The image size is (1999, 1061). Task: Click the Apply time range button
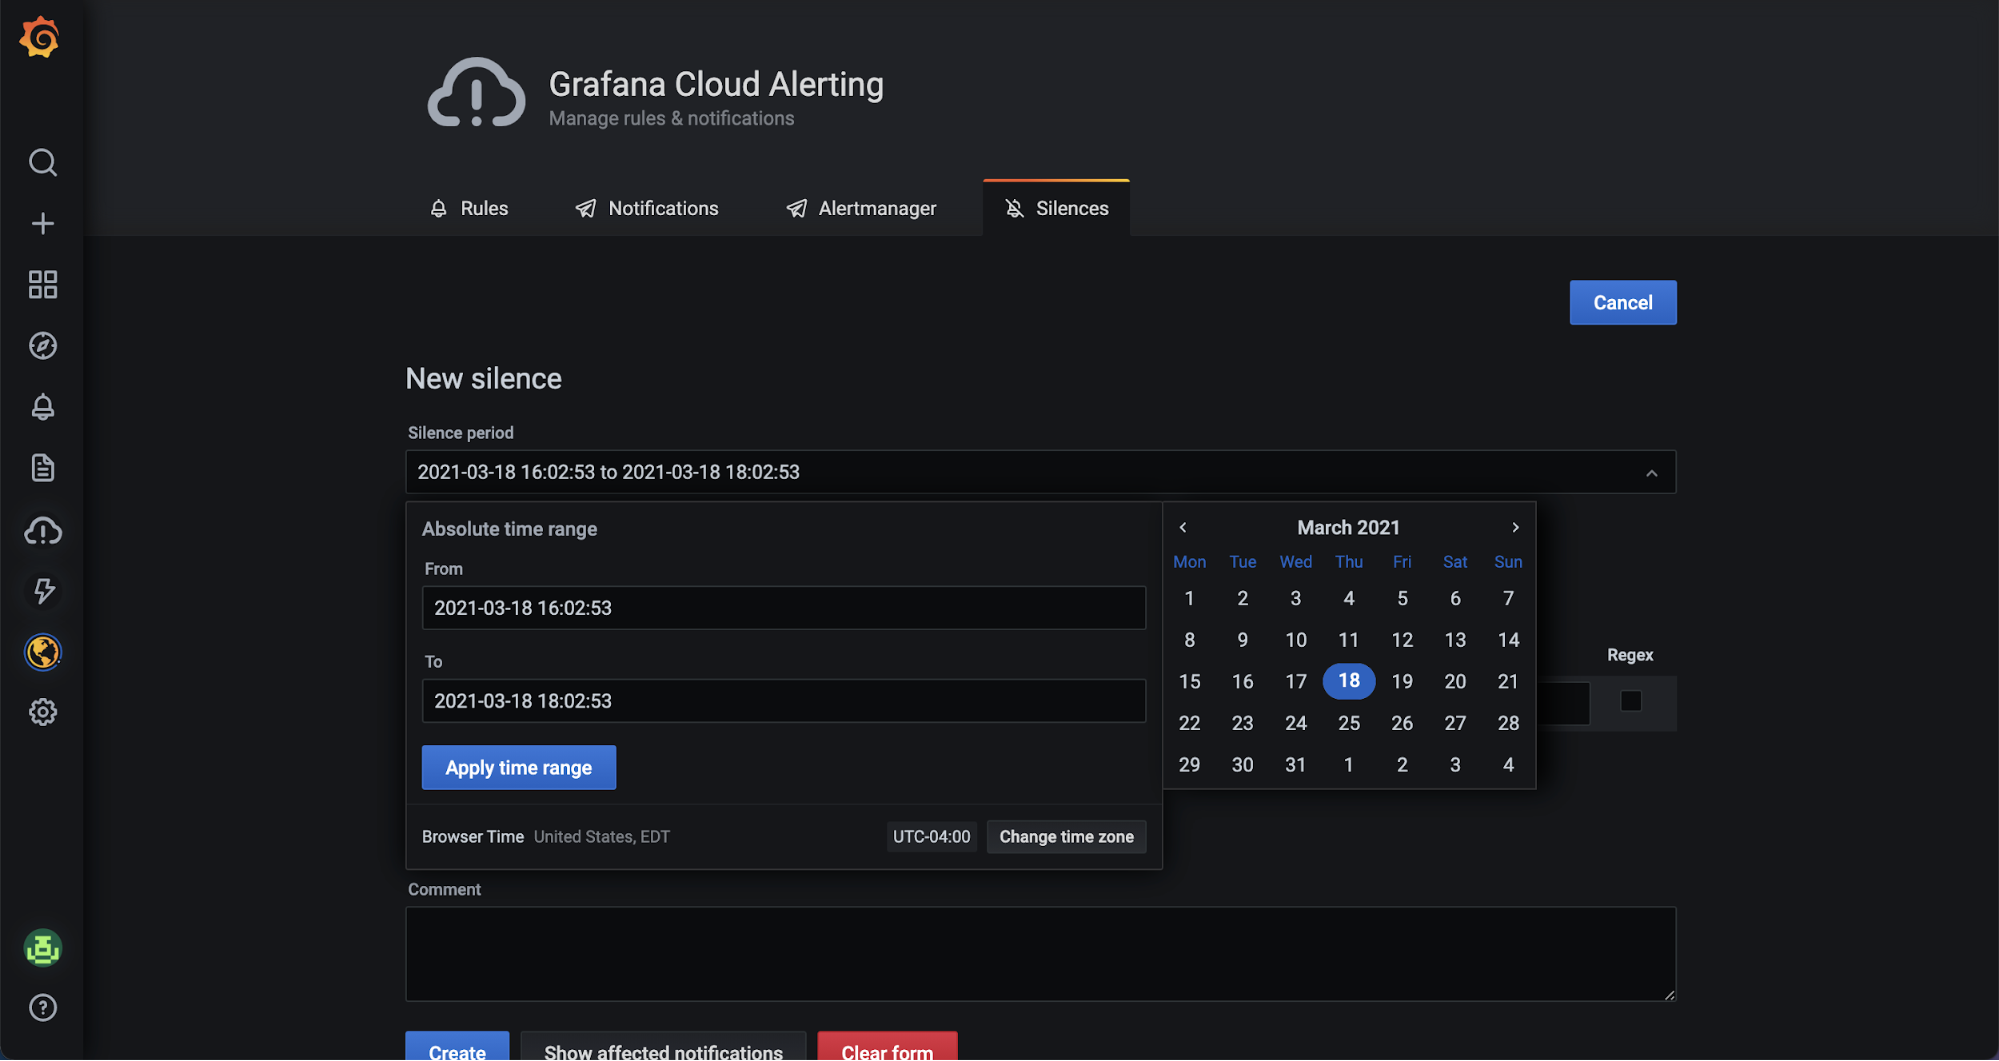[518, 768]
